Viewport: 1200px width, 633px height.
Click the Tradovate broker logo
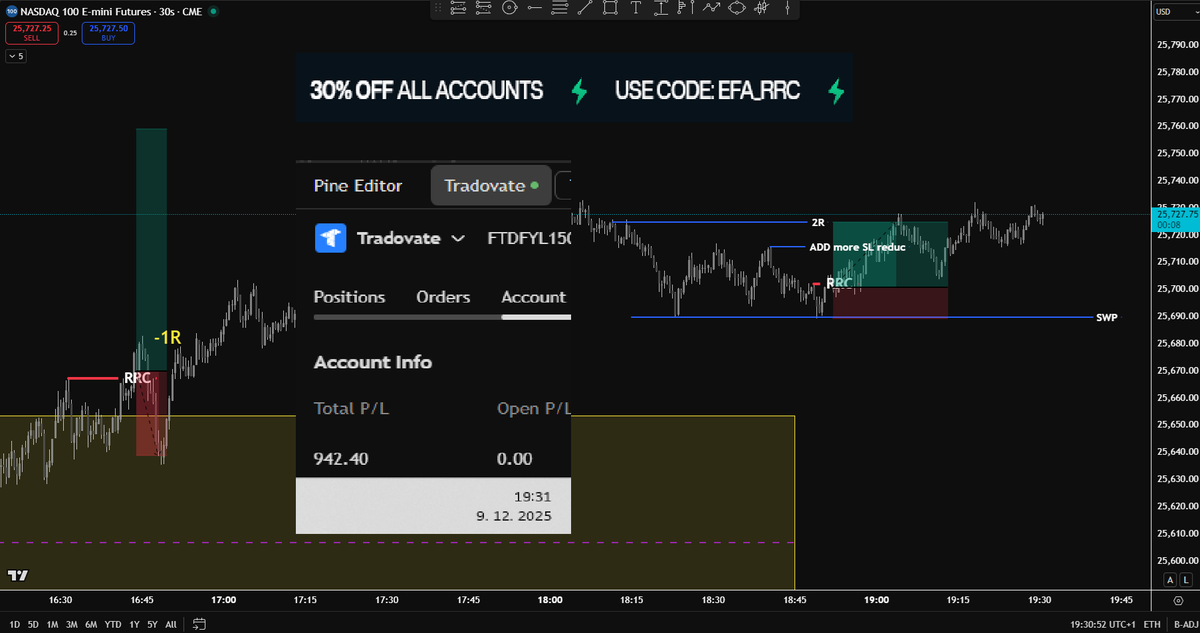[331, 238]
